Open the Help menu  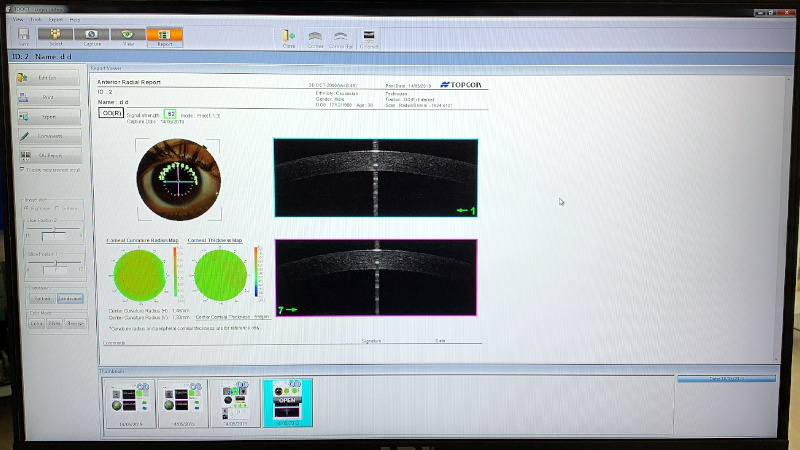pos(74,19)
